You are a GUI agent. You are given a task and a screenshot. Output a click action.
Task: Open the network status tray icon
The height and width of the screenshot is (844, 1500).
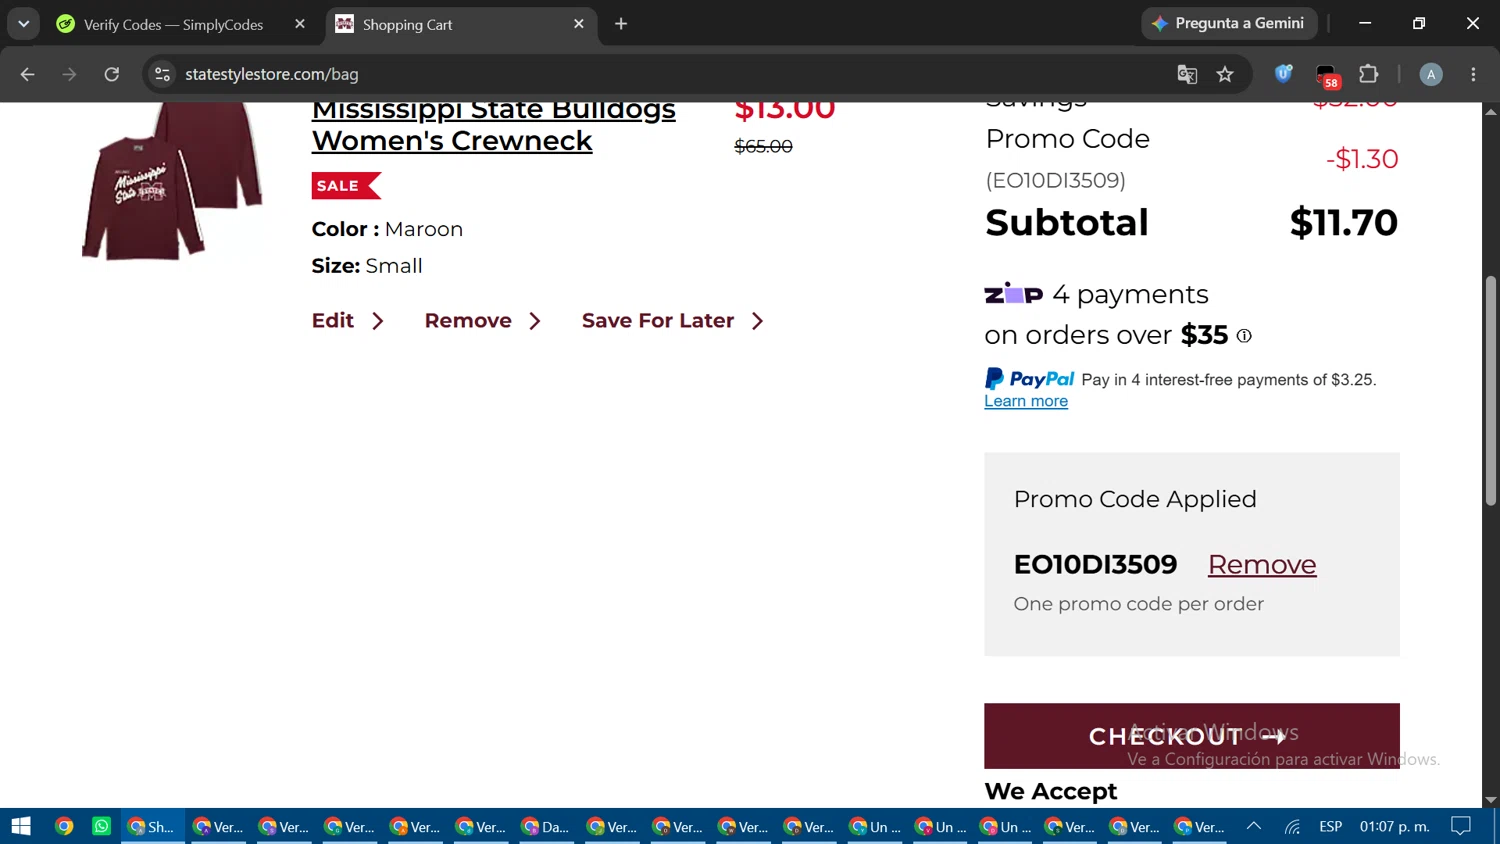(1293, 826)
